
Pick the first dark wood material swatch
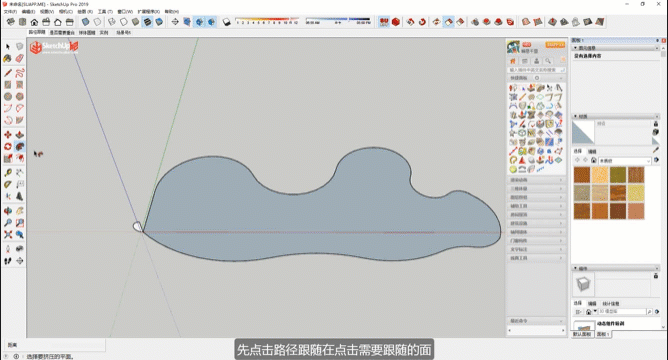[x=582, y=175]
